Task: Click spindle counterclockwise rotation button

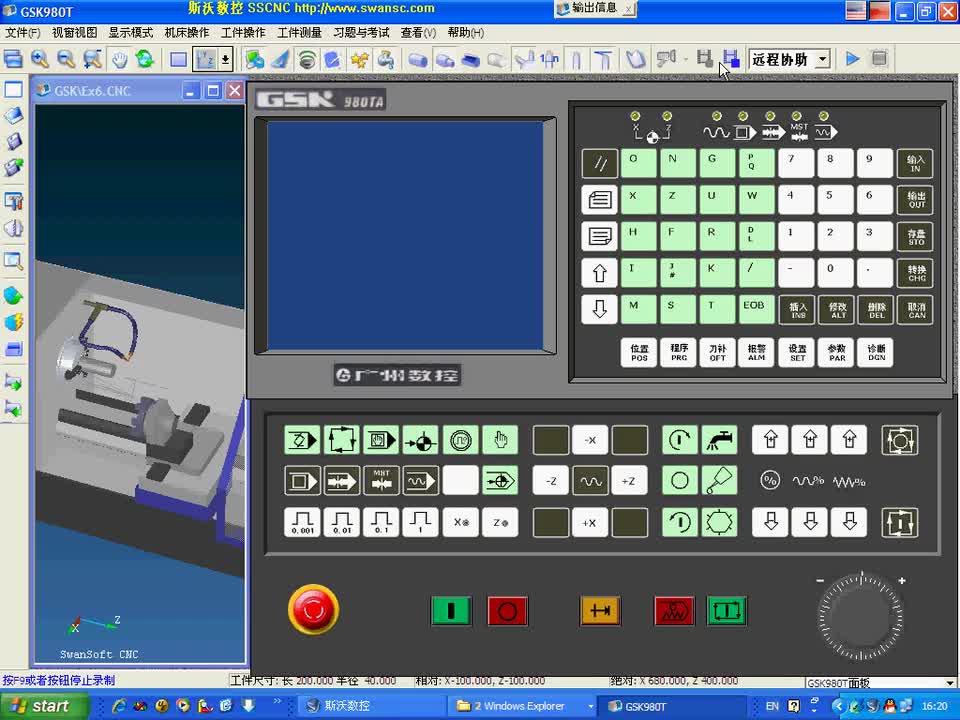Action: [680, 523]
